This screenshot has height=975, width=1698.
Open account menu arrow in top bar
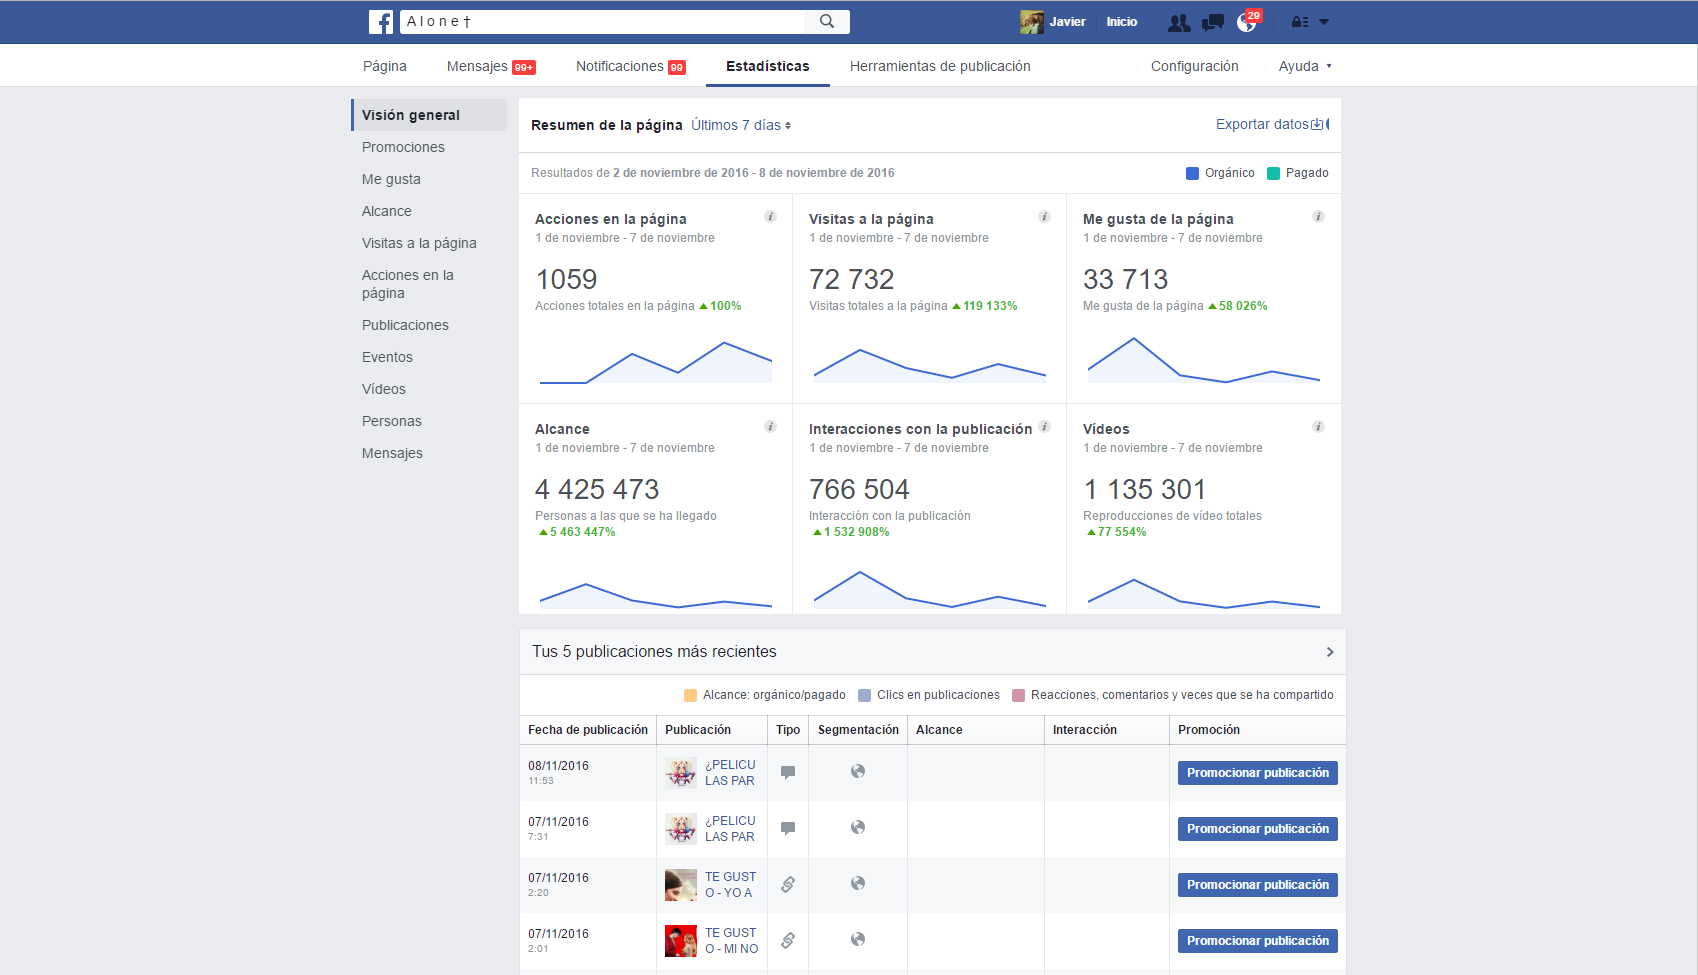coord(1324,22)
